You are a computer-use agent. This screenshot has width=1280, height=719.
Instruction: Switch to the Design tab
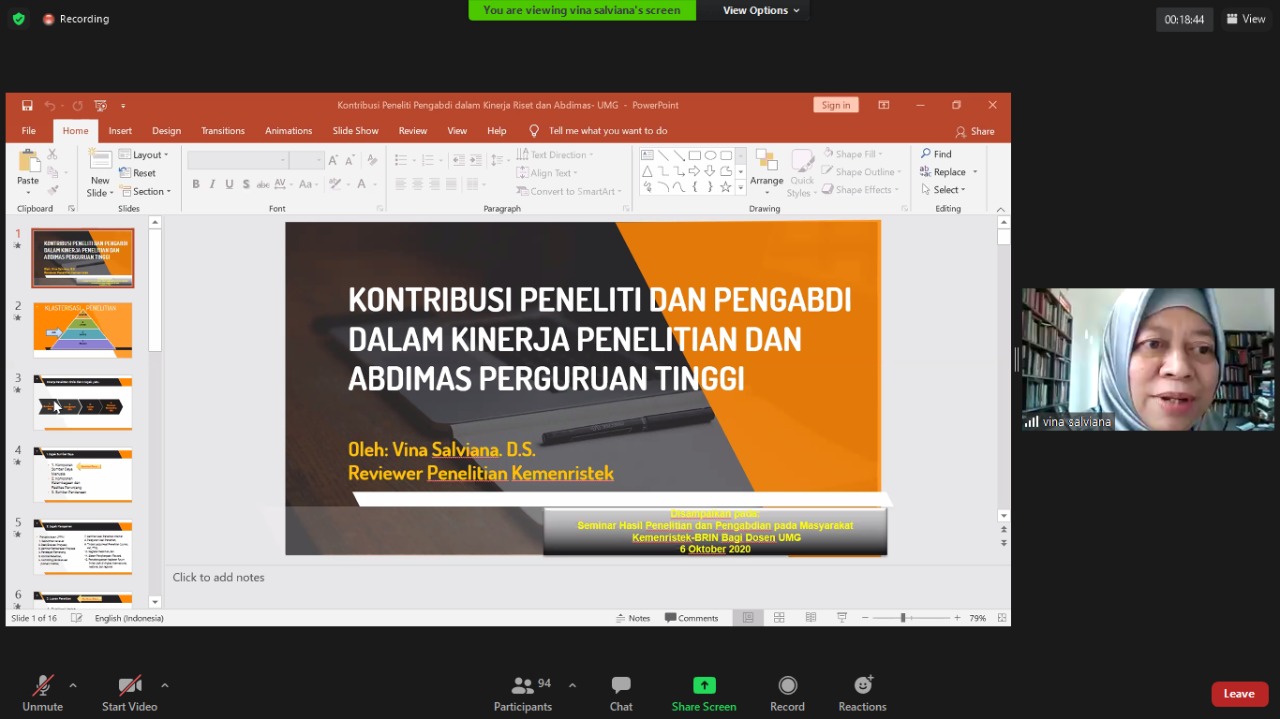coord(166,131)
